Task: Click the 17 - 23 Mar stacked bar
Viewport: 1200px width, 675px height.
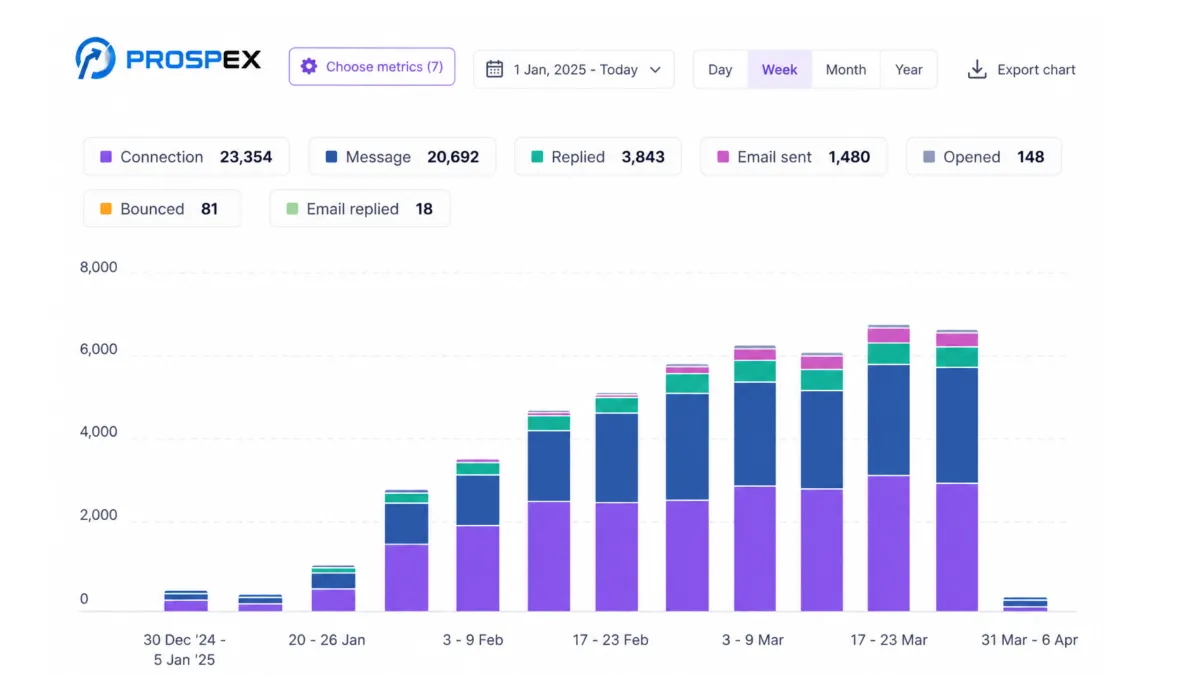Action: tap(889, 468)
